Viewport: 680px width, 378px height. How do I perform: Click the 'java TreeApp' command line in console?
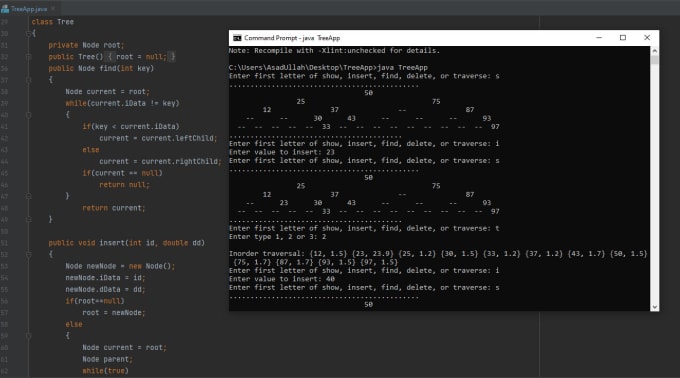328,68
